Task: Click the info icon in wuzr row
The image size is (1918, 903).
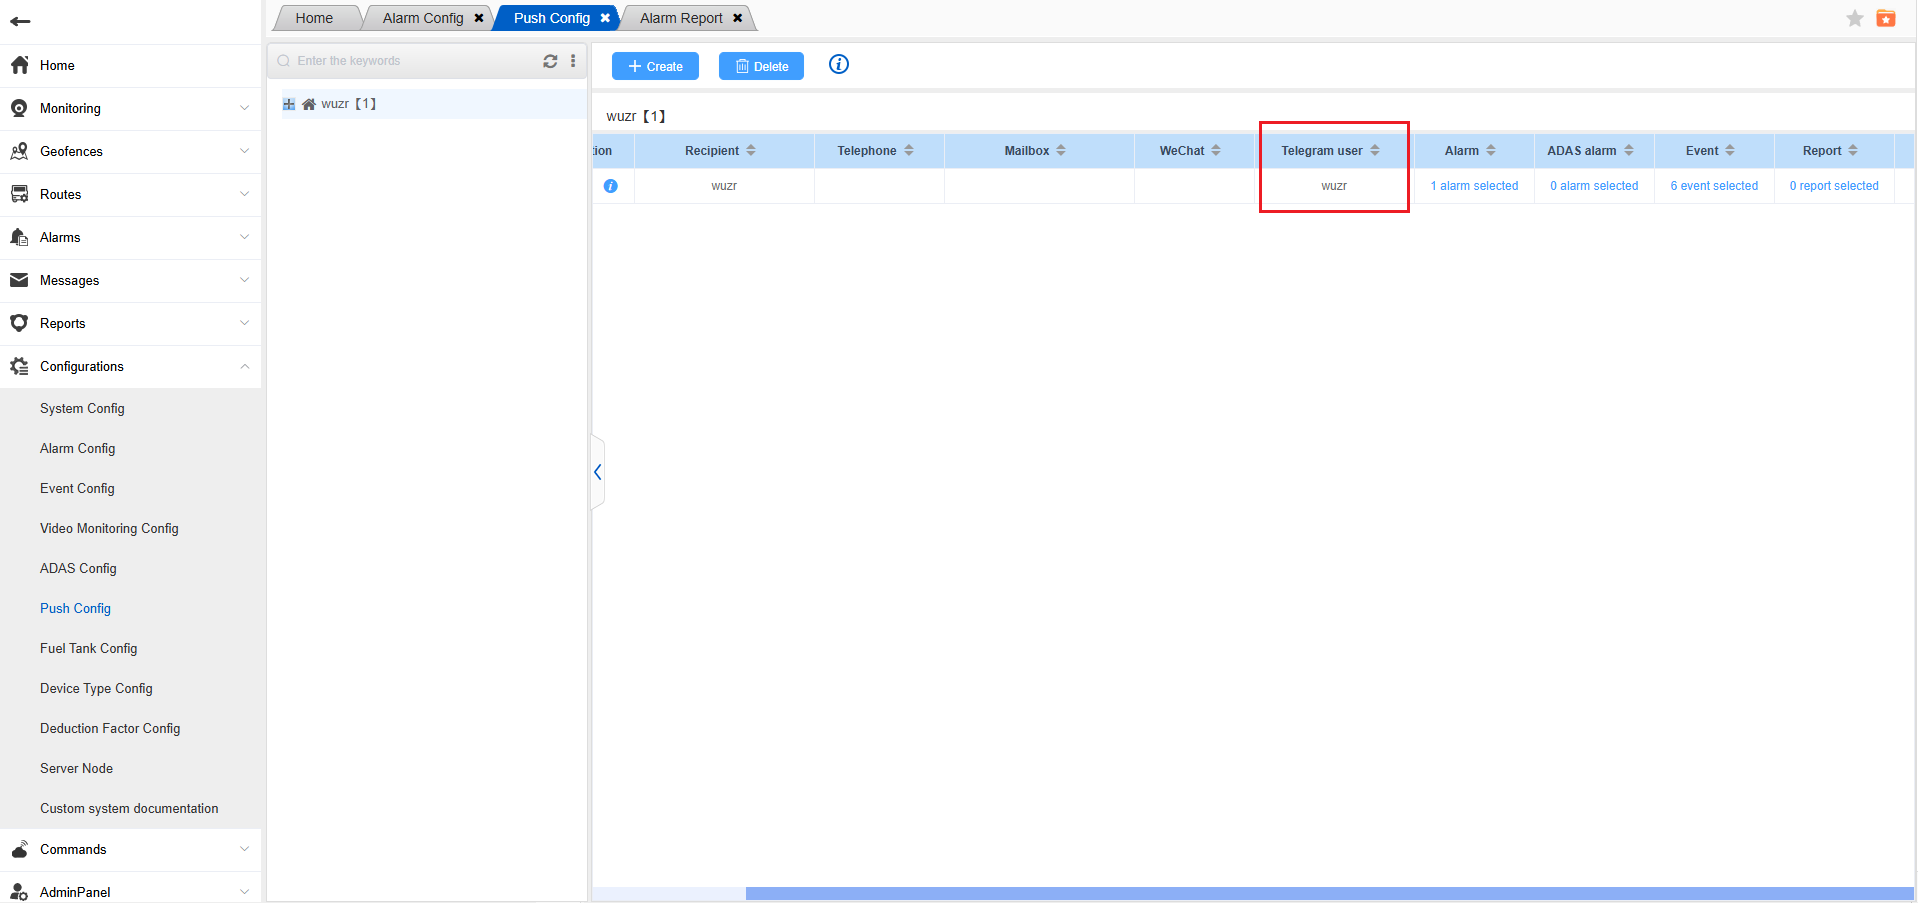Action: (611, 186)
